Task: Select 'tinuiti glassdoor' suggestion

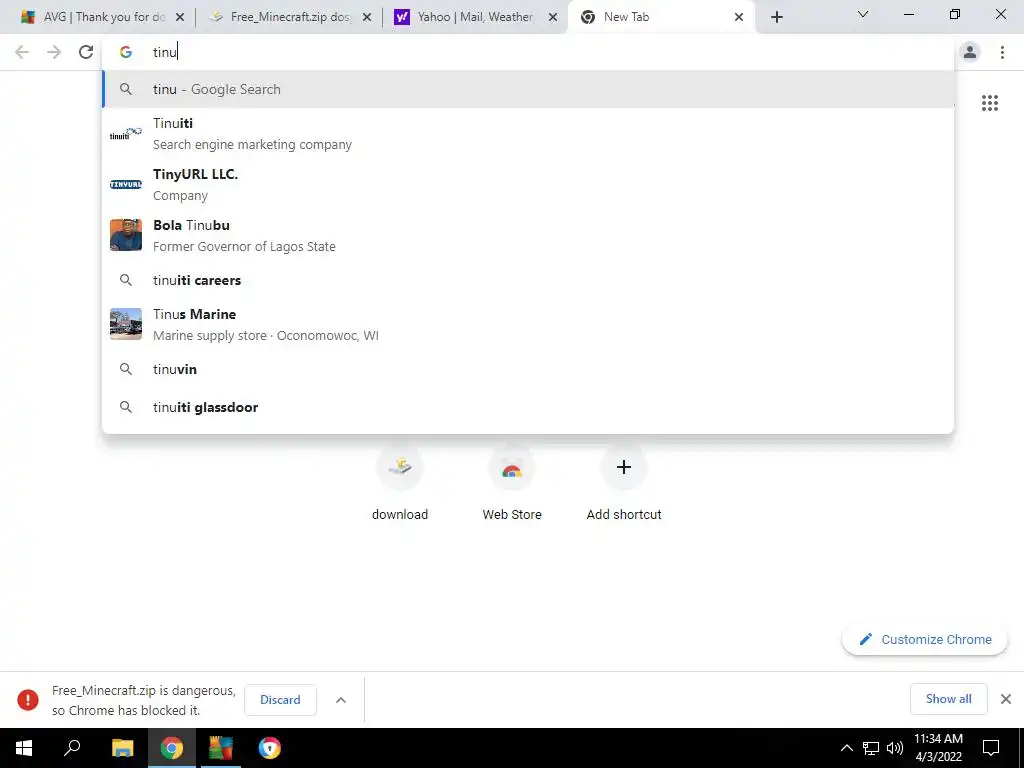Action: (x=528, y=408)
